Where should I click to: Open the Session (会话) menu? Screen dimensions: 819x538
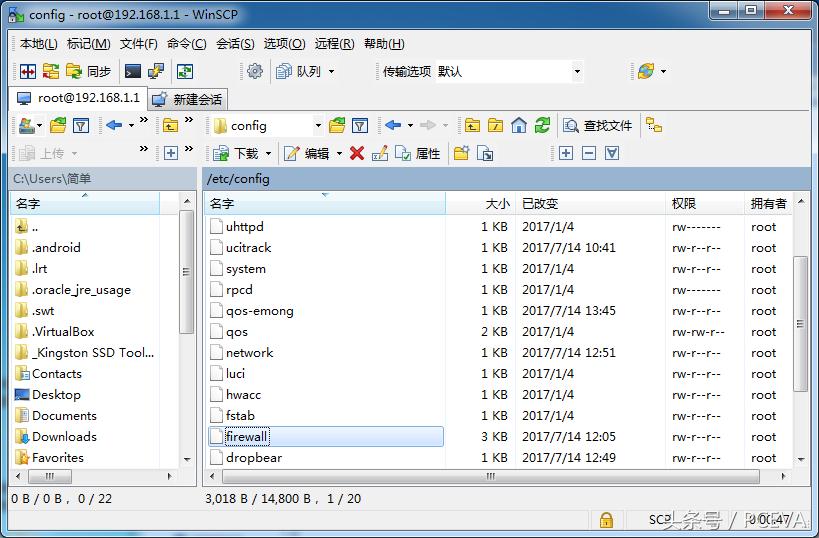235,44
